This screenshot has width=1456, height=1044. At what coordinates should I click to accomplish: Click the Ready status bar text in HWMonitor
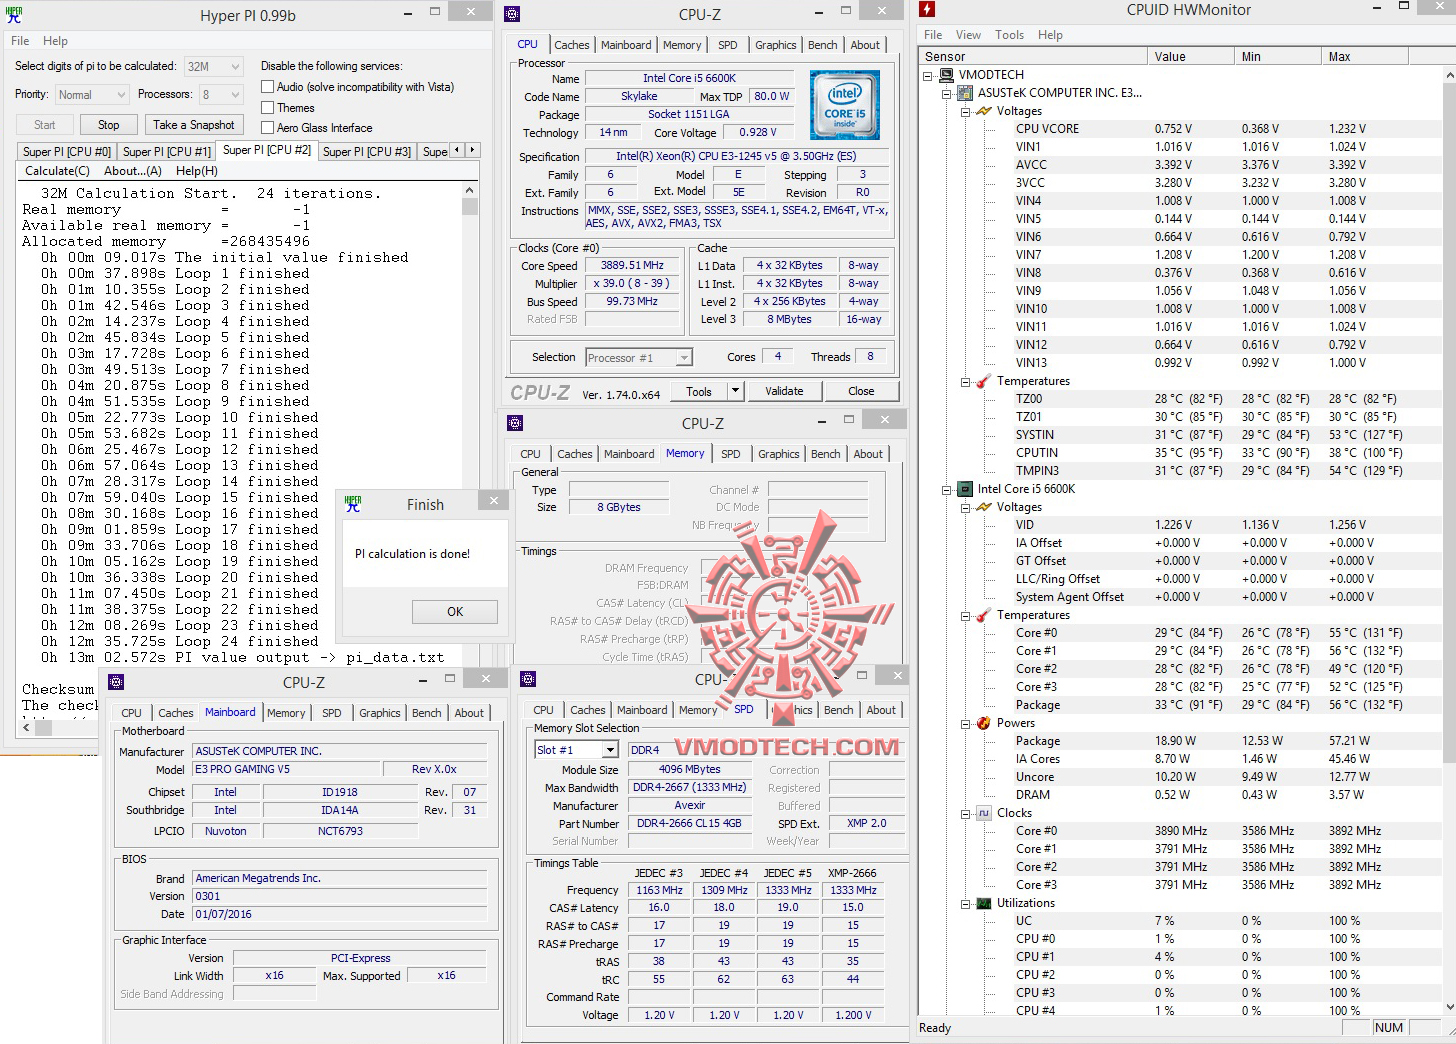click(935, 1028)
